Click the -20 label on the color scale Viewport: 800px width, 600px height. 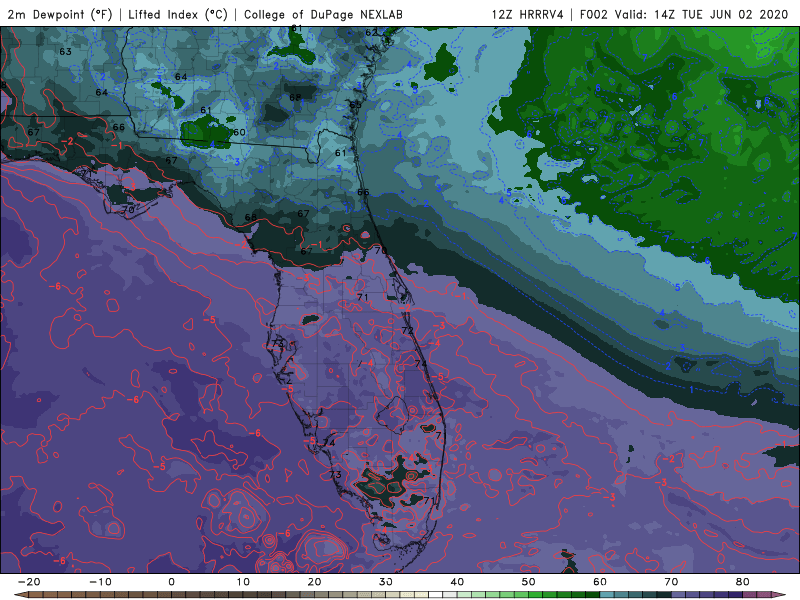29,582
